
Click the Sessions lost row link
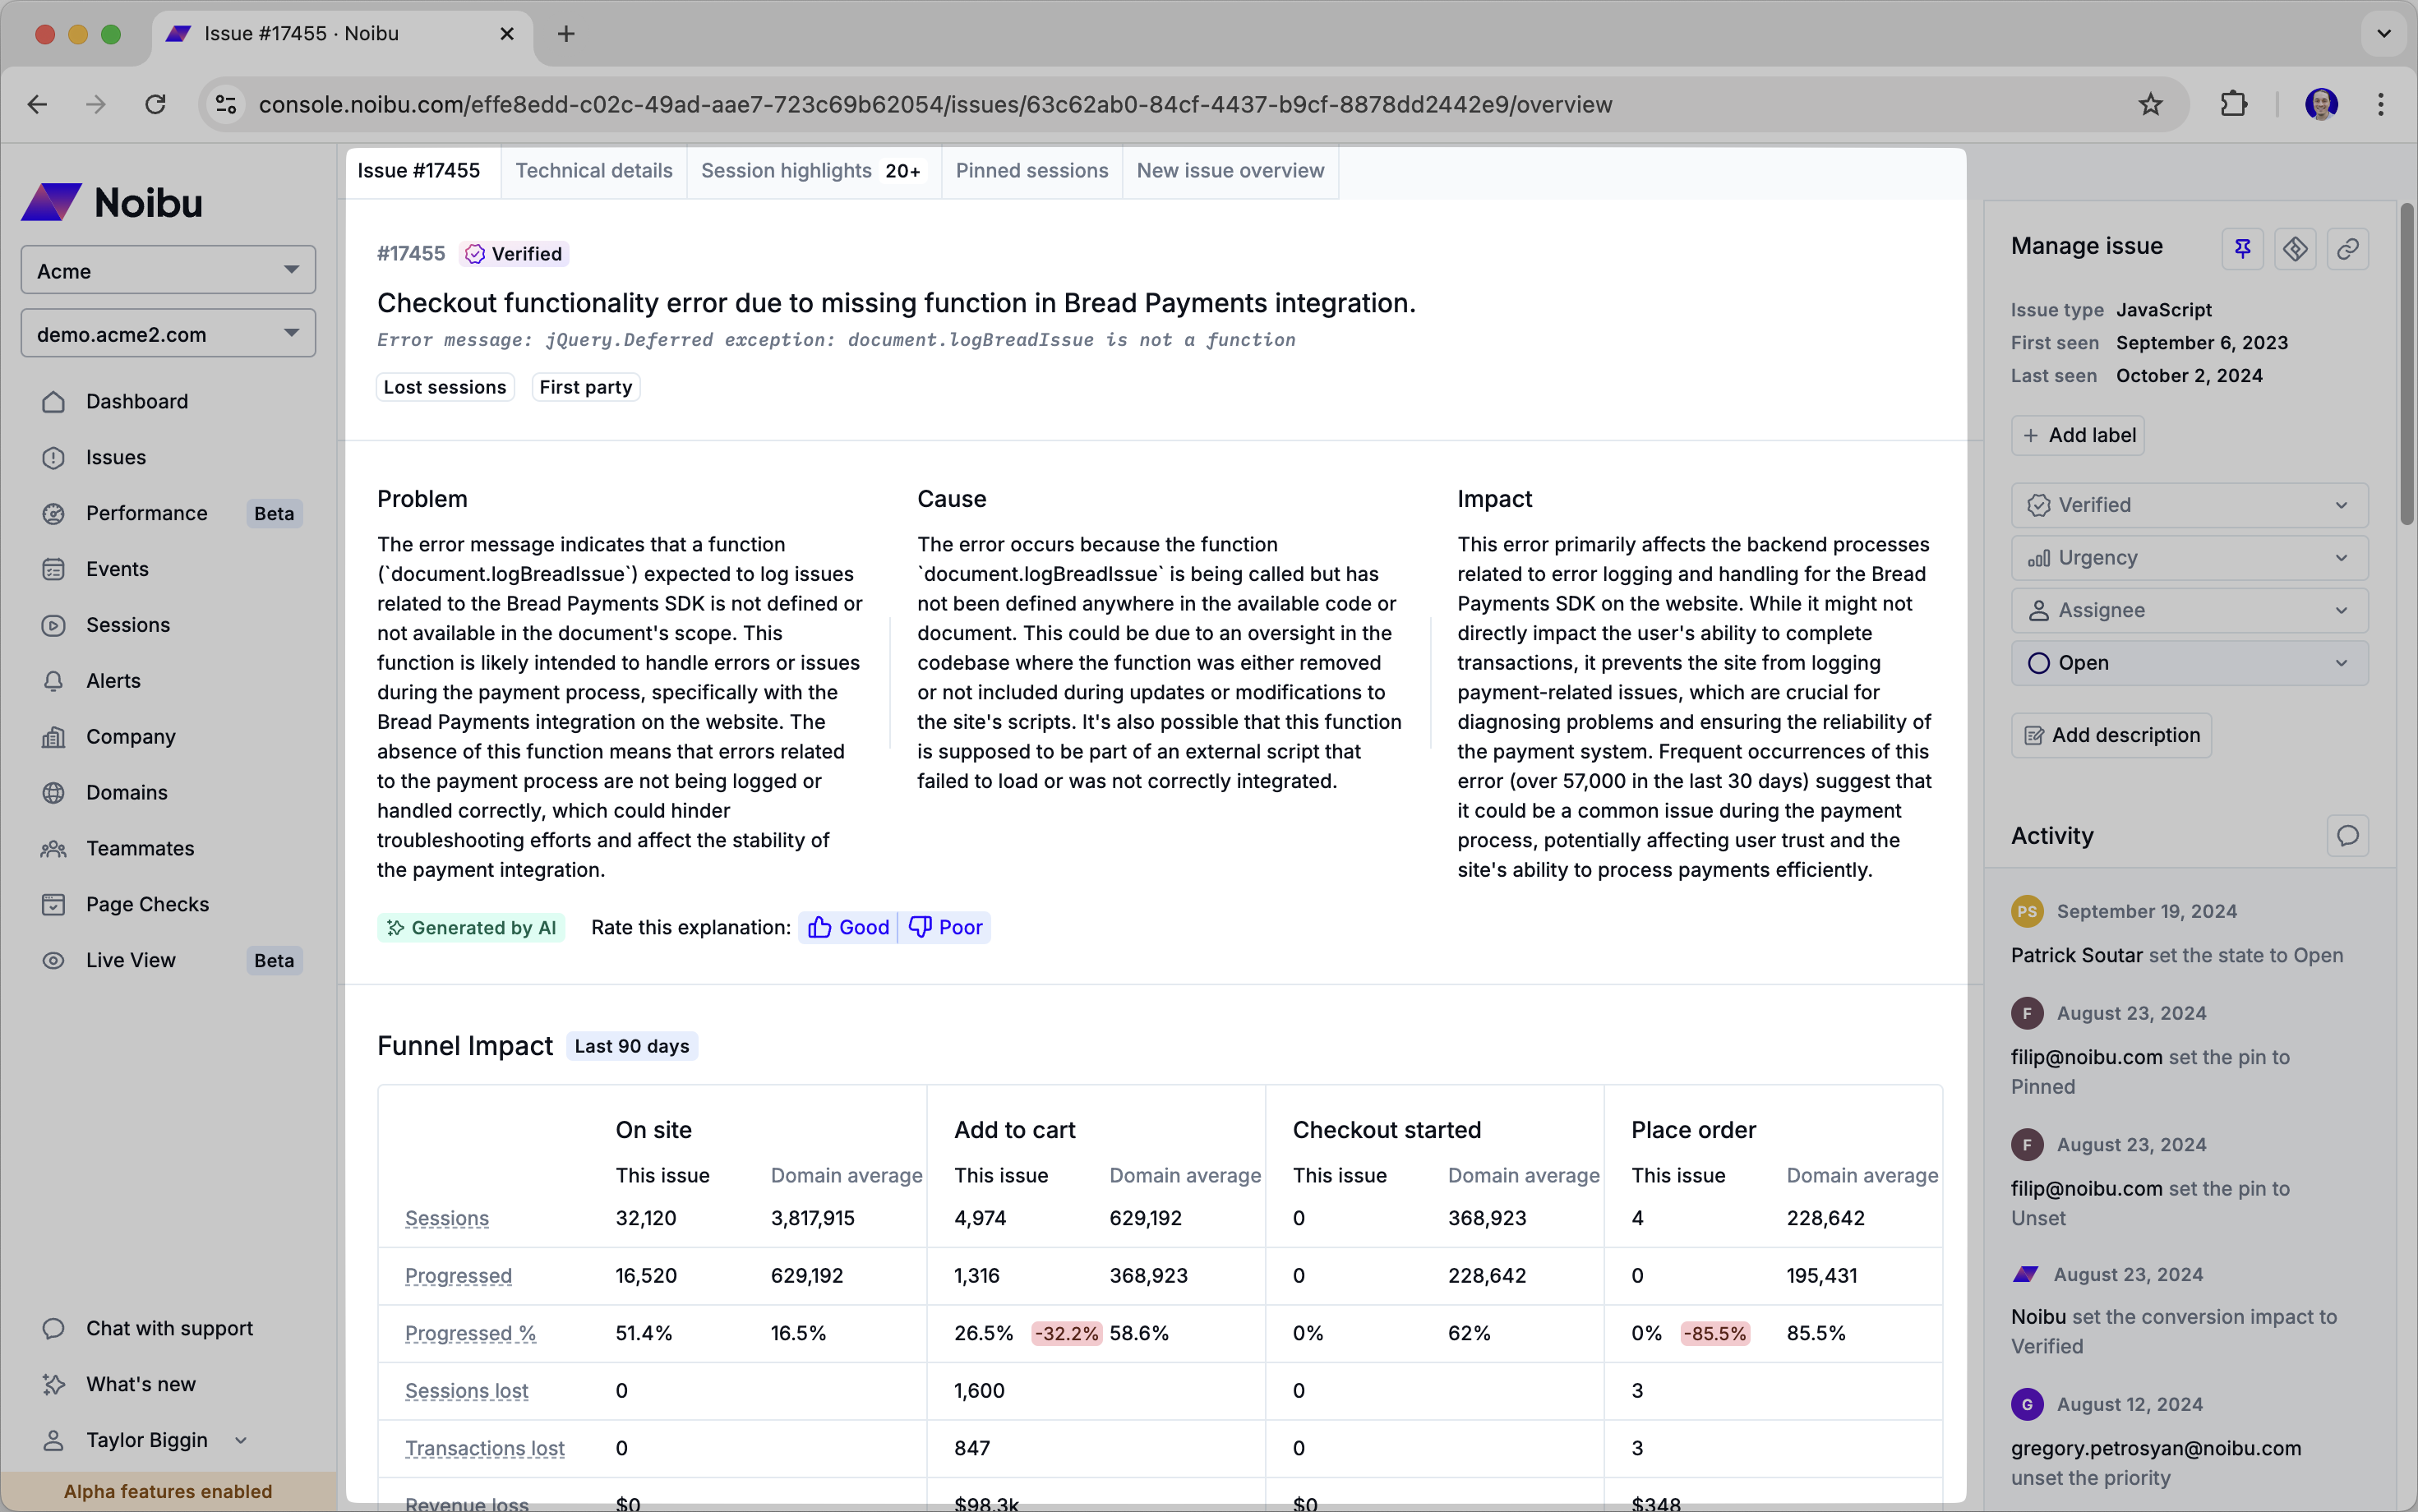[x=466, y=1391]
